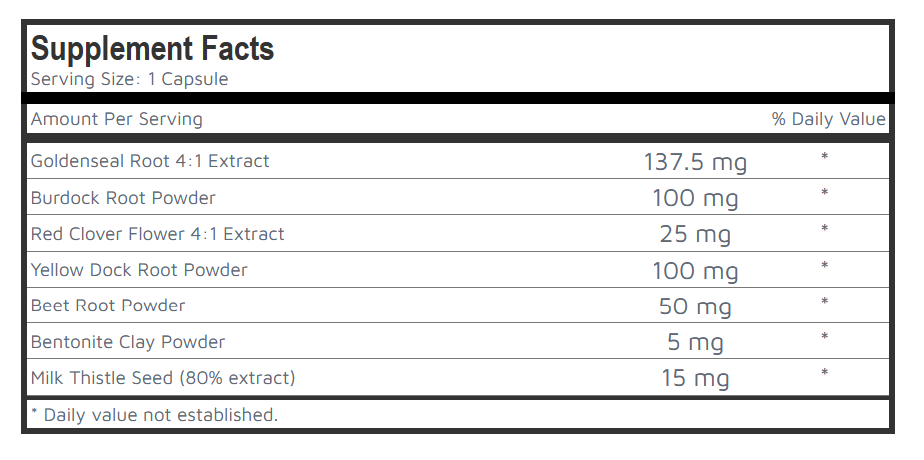Viewport: 924px width, 460px height.
Task: Select Goldenseal Root 4:1 Extract ingredient name
Action: click(x=150, y=161)
